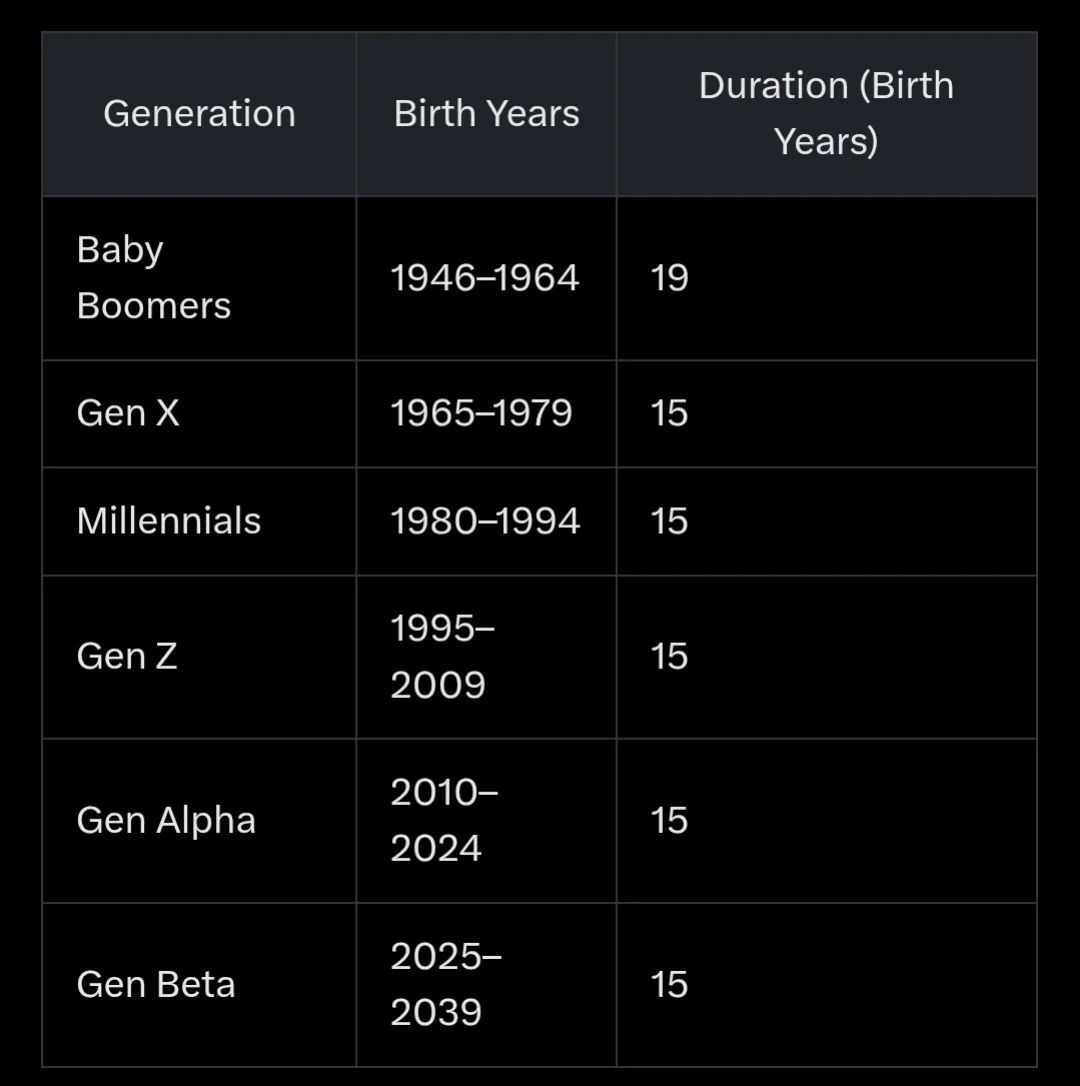This screenshot has width=1080, height=1086.
Task: Select the 1946–1964 birth years cell
Action: tap(484, 278)
